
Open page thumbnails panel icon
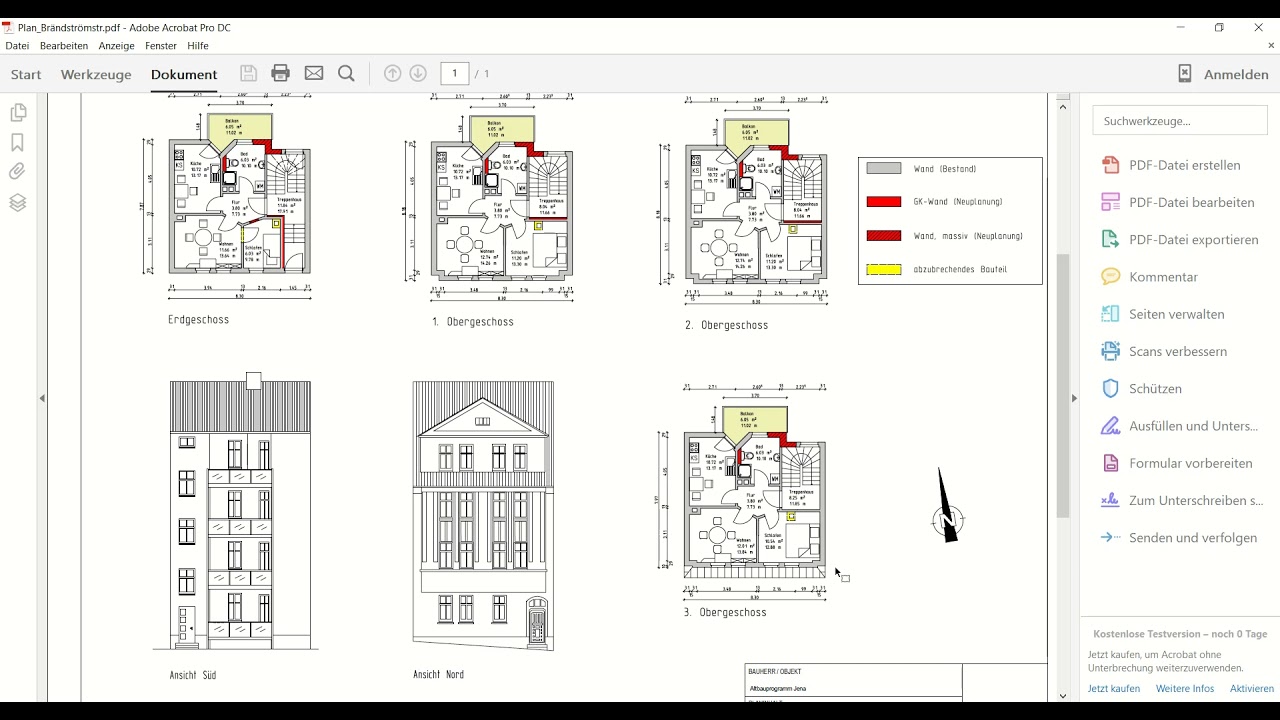(17, 113)
